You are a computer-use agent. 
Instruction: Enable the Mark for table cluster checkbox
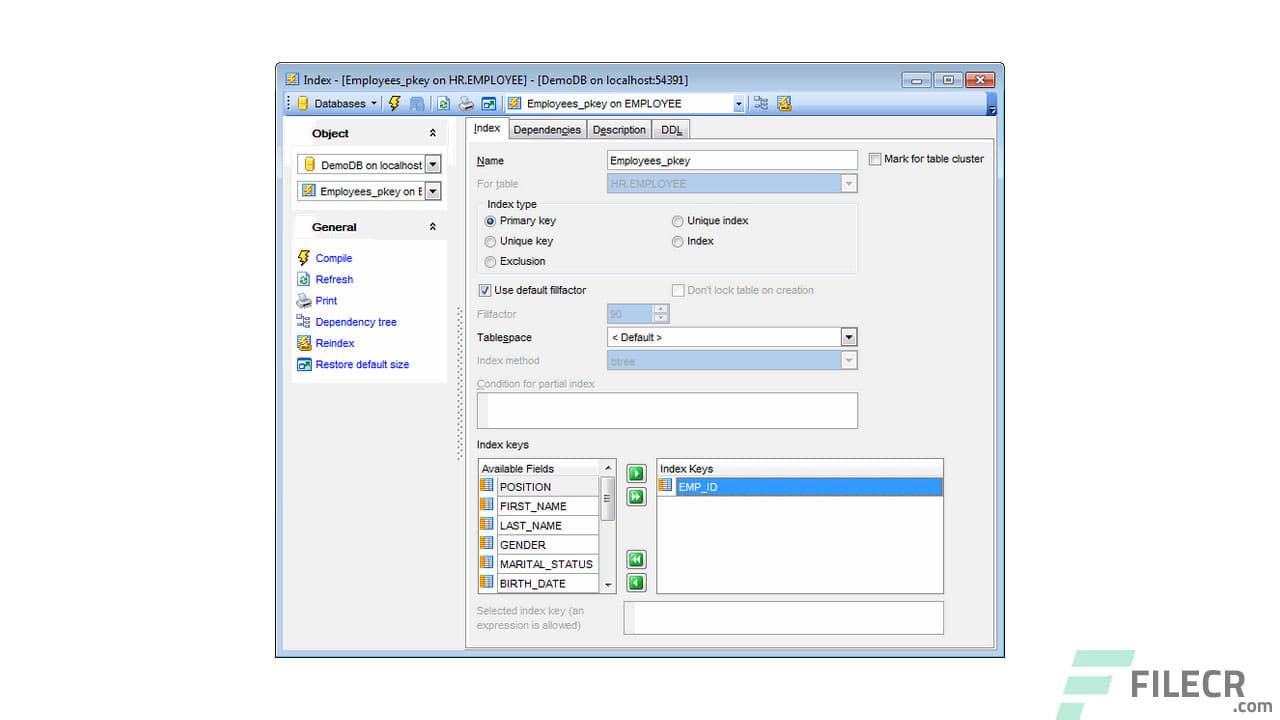875,159
